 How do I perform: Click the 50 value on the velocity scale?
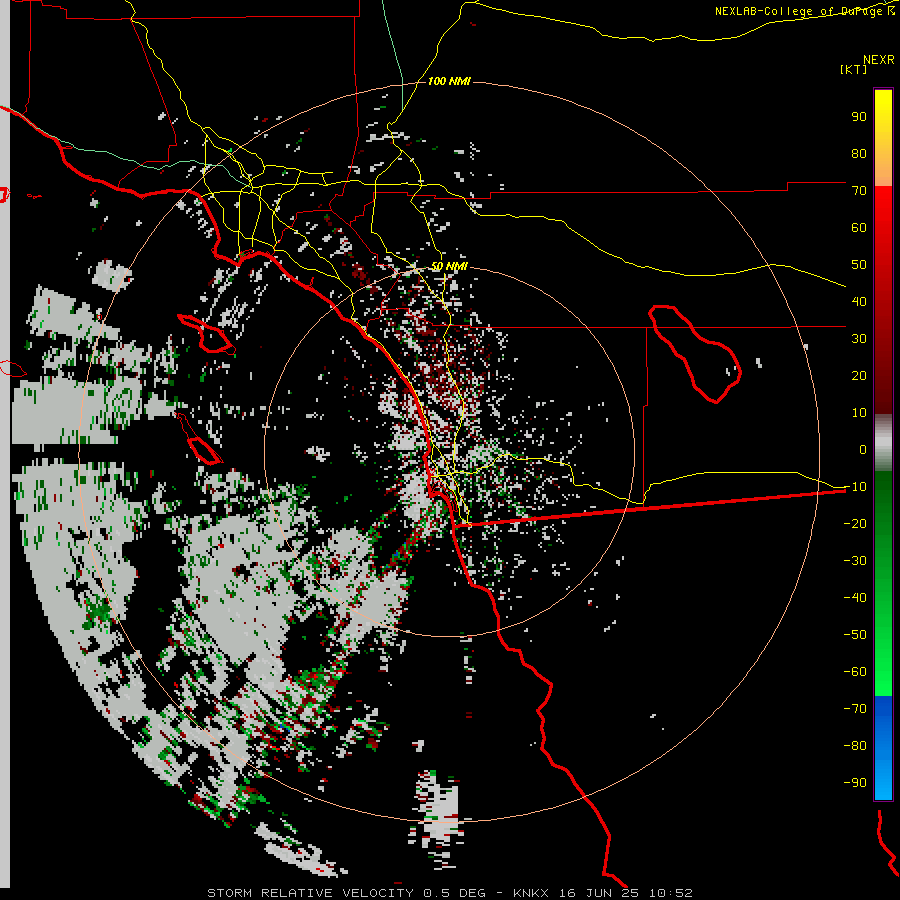click(x=859, y=265)
